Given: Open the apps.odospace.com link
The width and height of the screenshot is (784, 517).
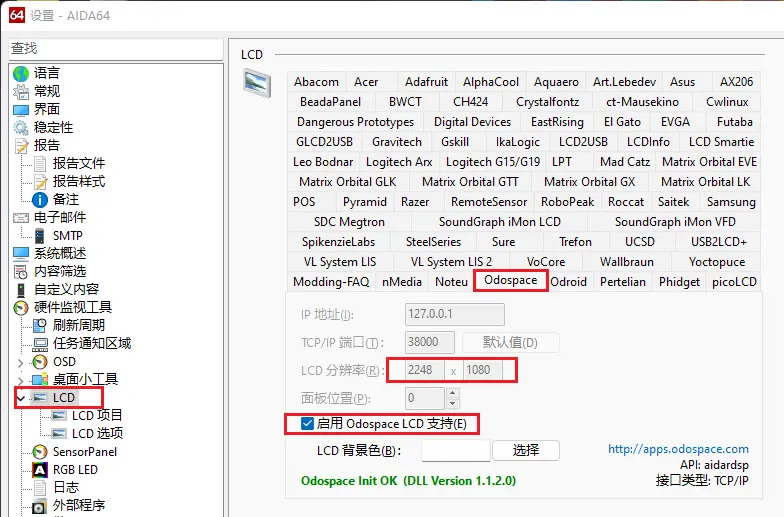Looking at the screenshot, I should point(678,450).
